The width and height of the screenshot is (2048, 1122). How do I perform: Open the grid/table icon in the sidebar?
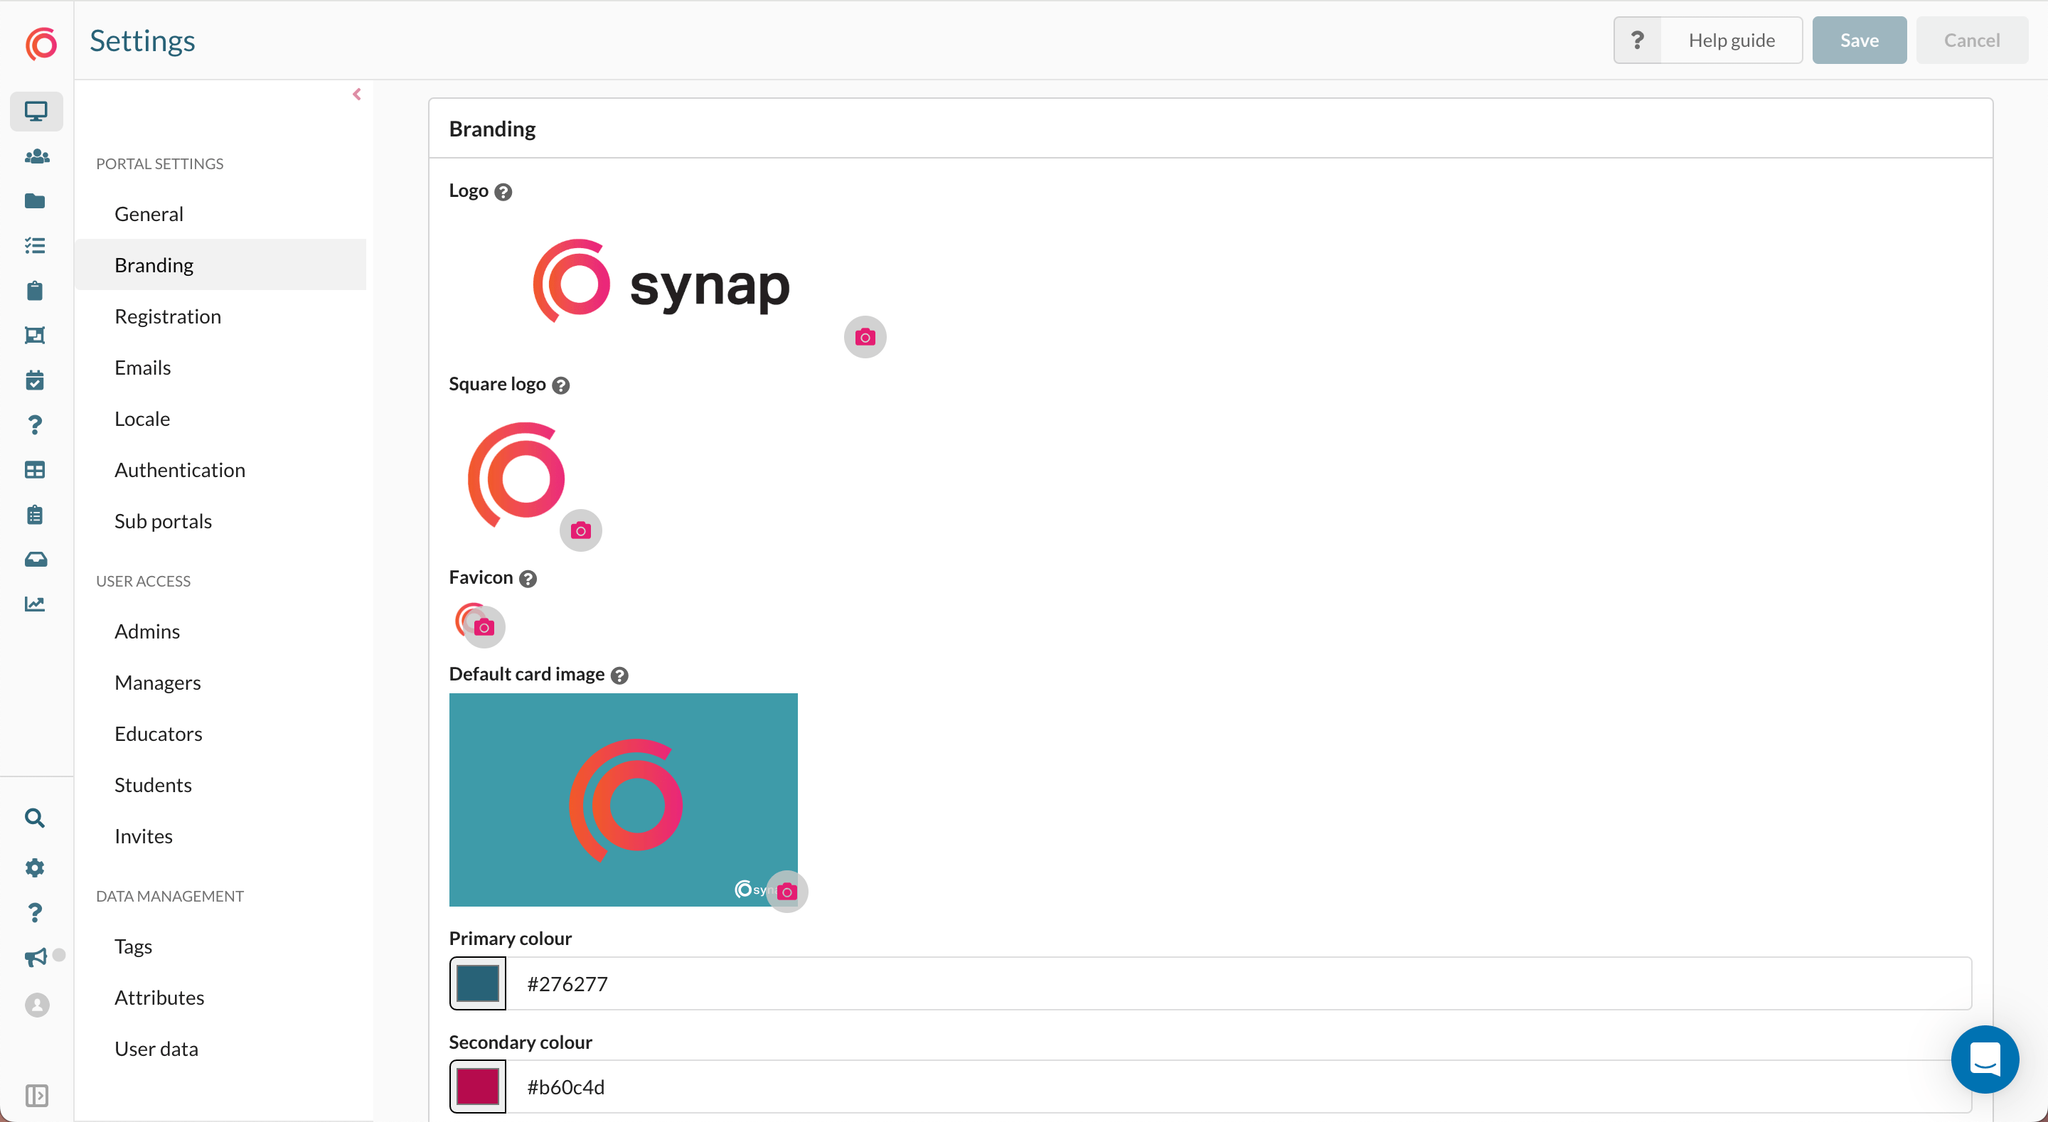coord(36,469)
